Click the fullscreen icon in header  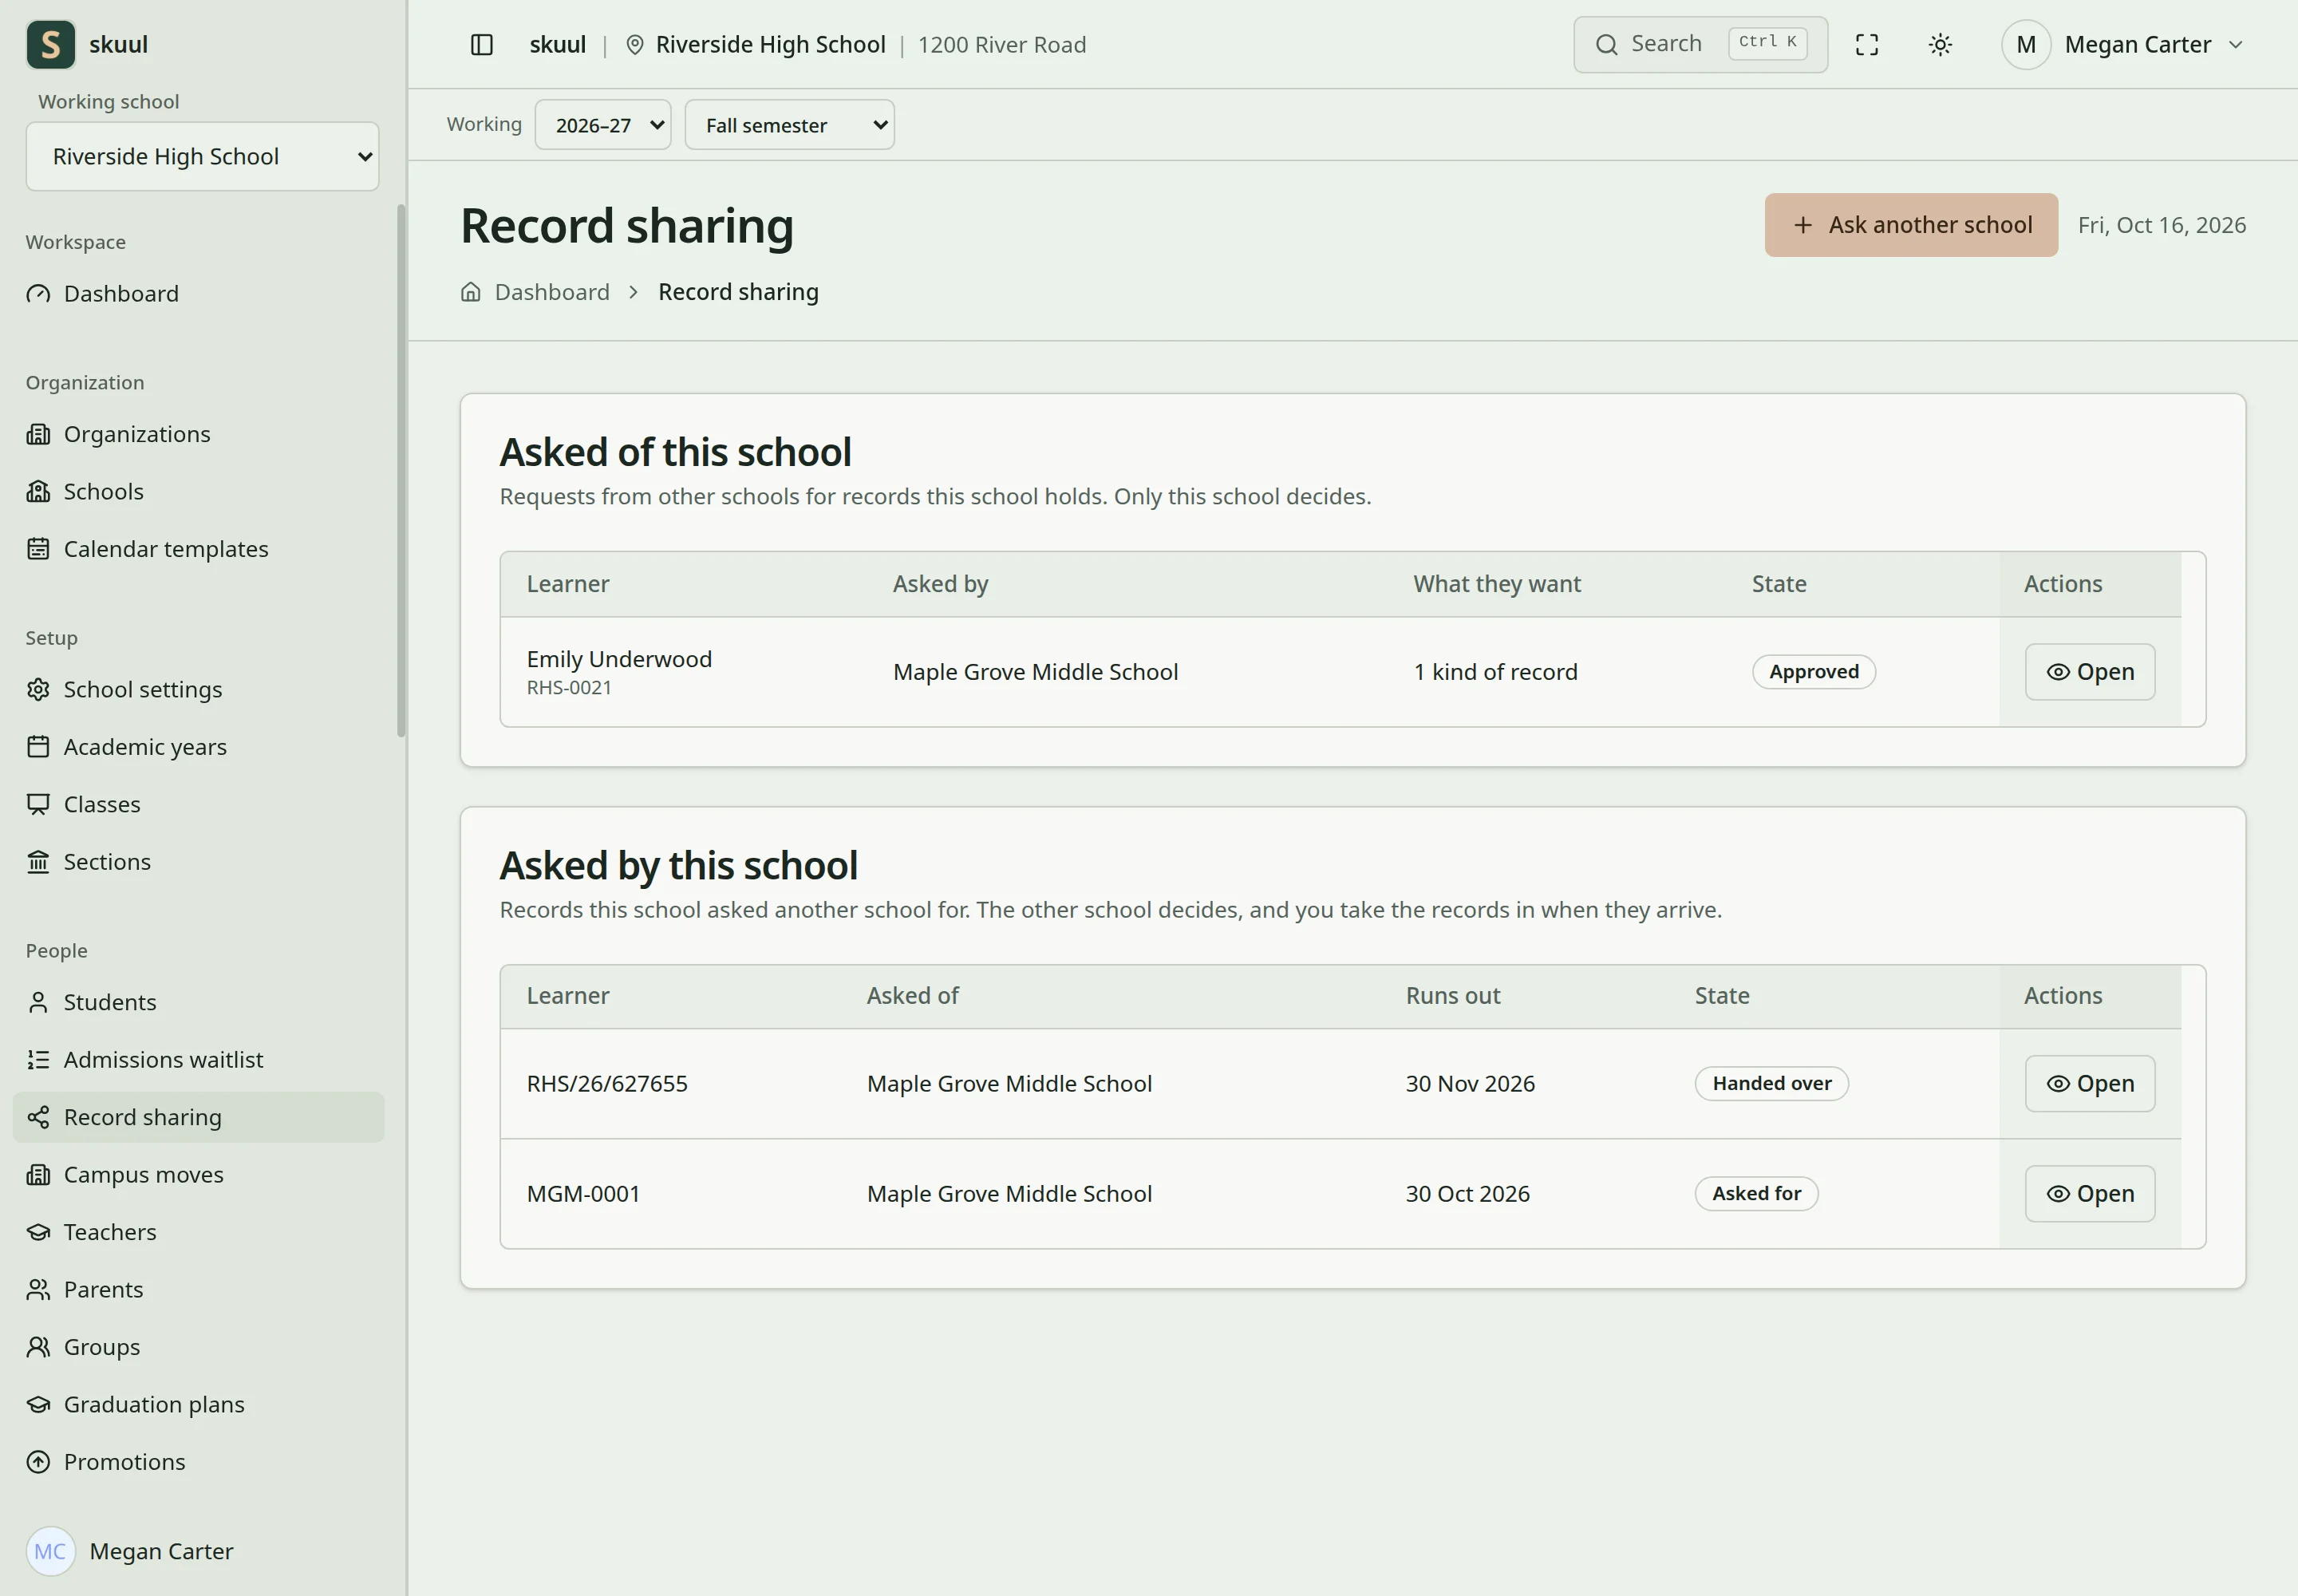tap(1866, 45)
